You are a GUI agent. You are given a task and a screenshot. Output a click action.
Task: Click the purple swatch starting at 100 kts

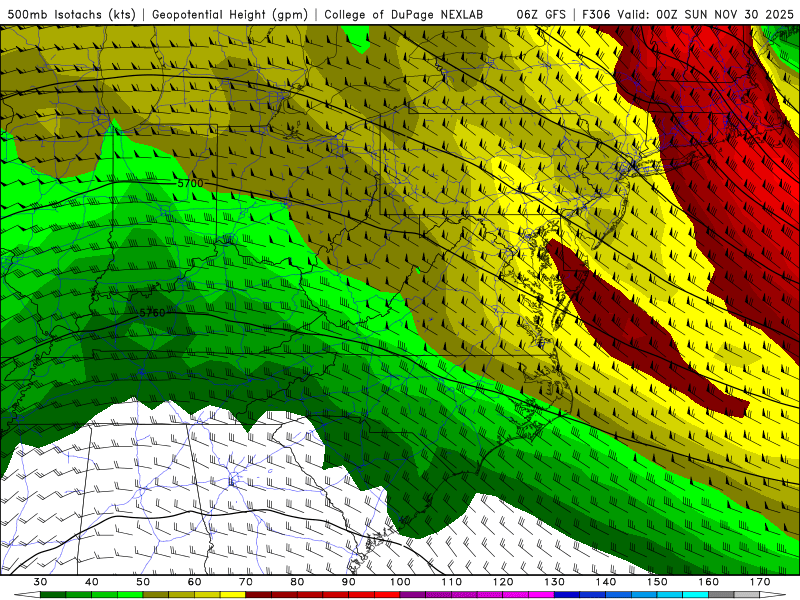[413, 594]
